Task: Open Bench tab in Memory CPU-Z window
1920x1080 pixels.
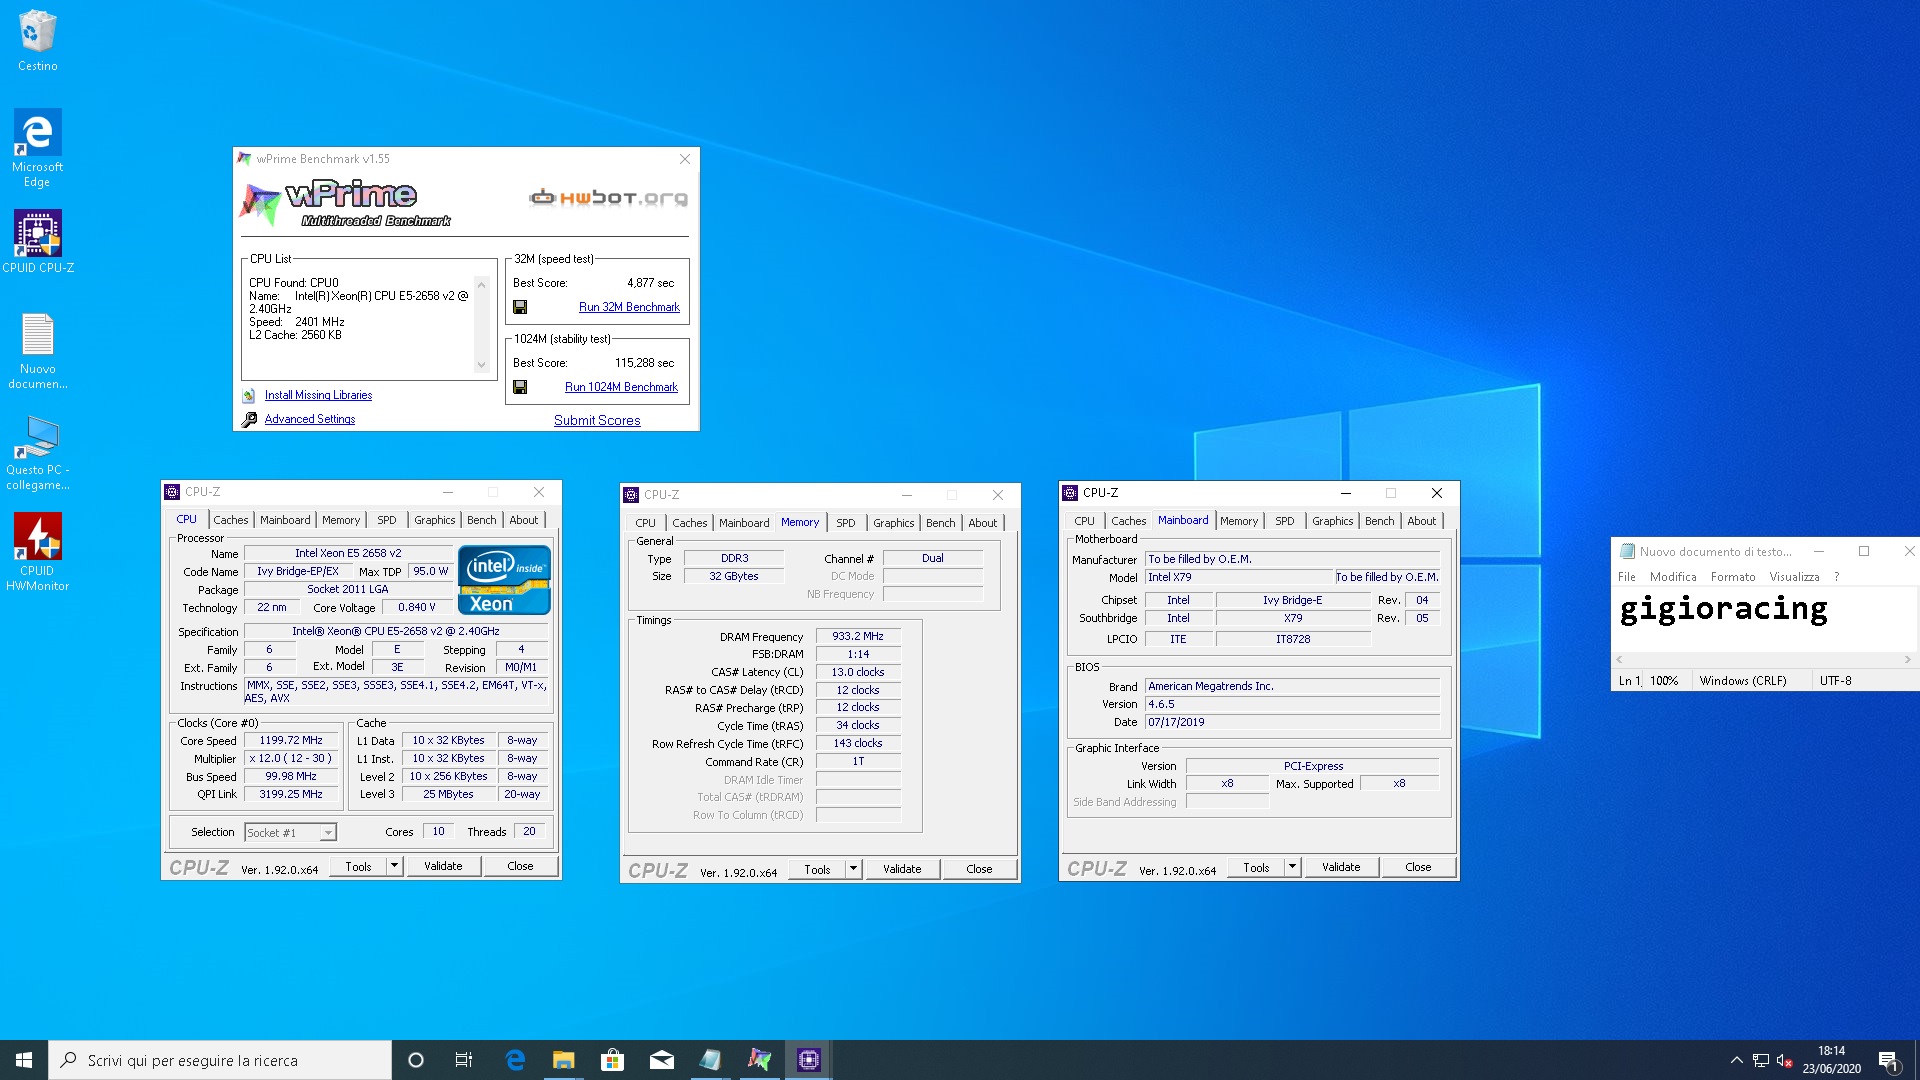Action: (x=940, y=523)
